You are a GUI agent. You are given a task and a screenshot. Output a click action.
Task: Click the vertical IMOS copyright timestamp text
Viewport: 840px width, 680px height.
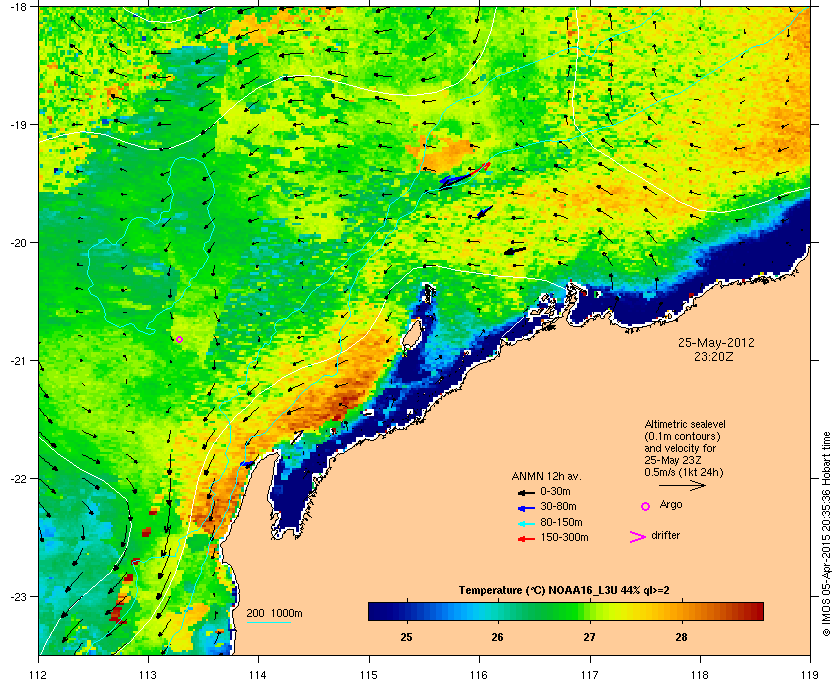[827, 535]
